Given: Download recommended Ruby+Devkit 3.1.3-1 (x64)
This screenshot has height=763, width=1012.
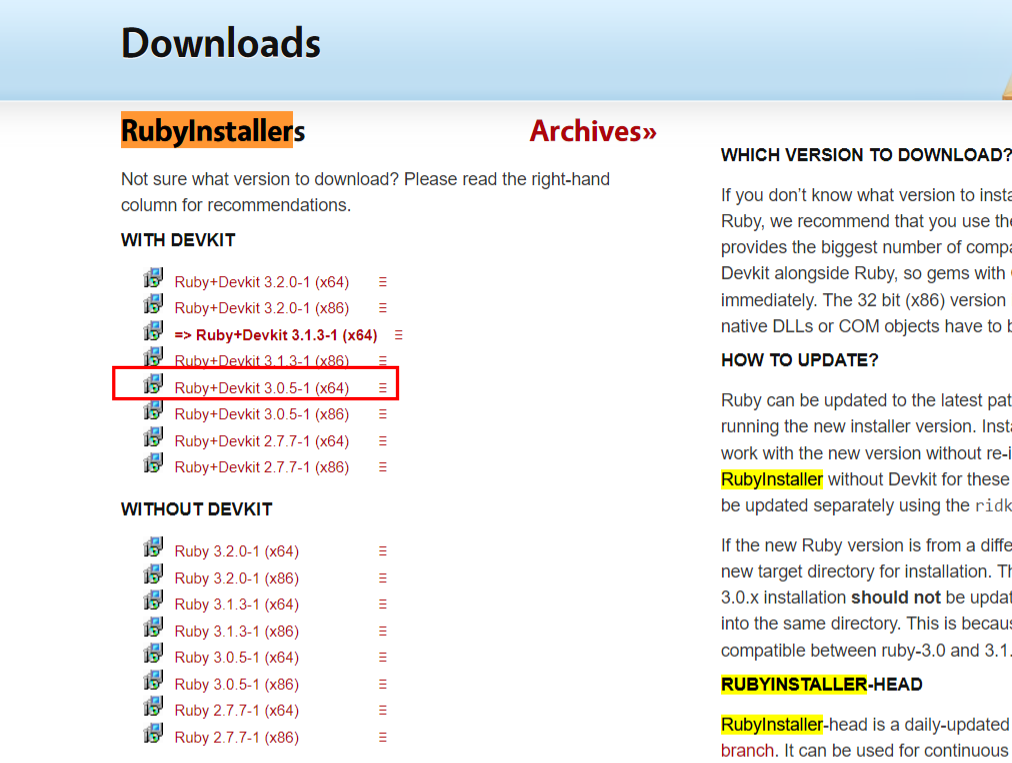Looking at the screenshot, I should (276, 335).
